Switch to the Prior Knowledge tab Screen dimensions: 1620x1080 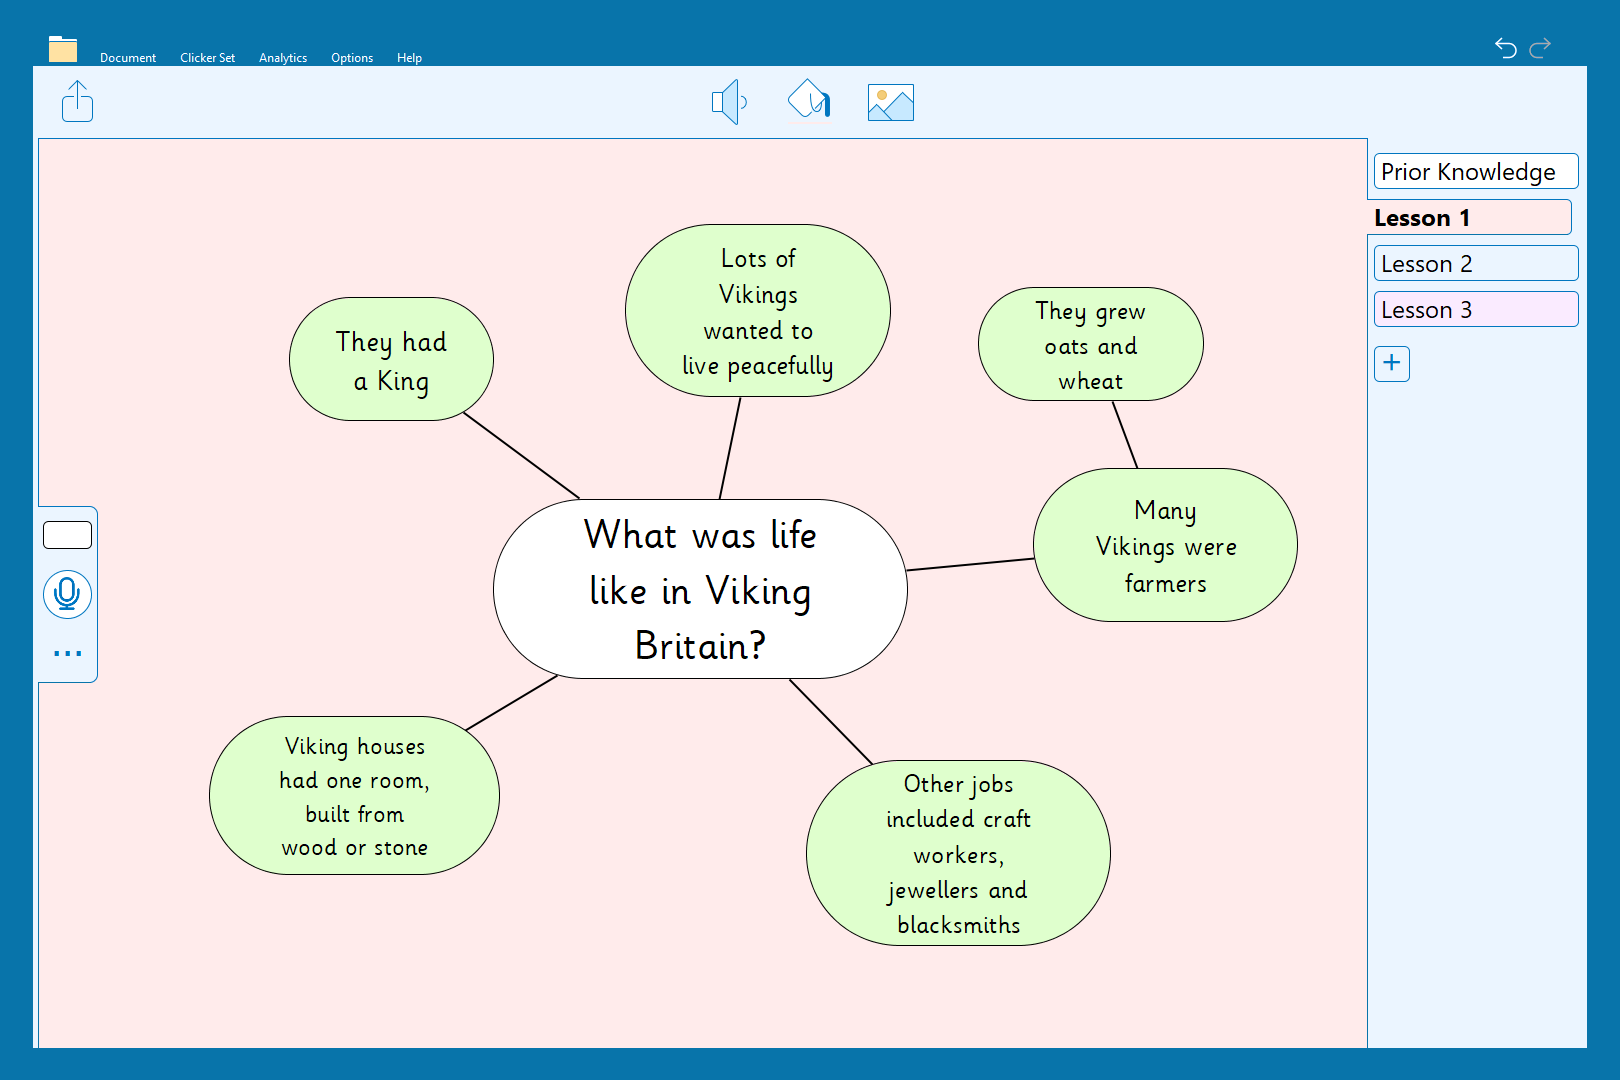pos(1475,172)
